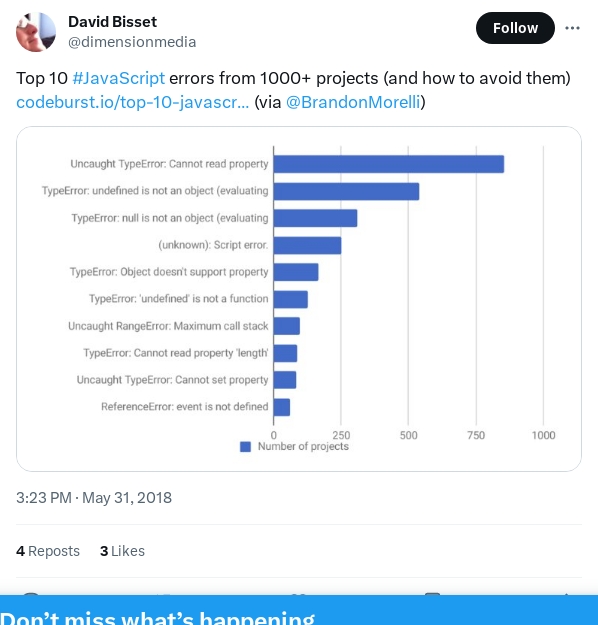Click the Uncaught RangeError: Maximum call stack label
Screen dimensions: 598x625
[x=168, y=326]
